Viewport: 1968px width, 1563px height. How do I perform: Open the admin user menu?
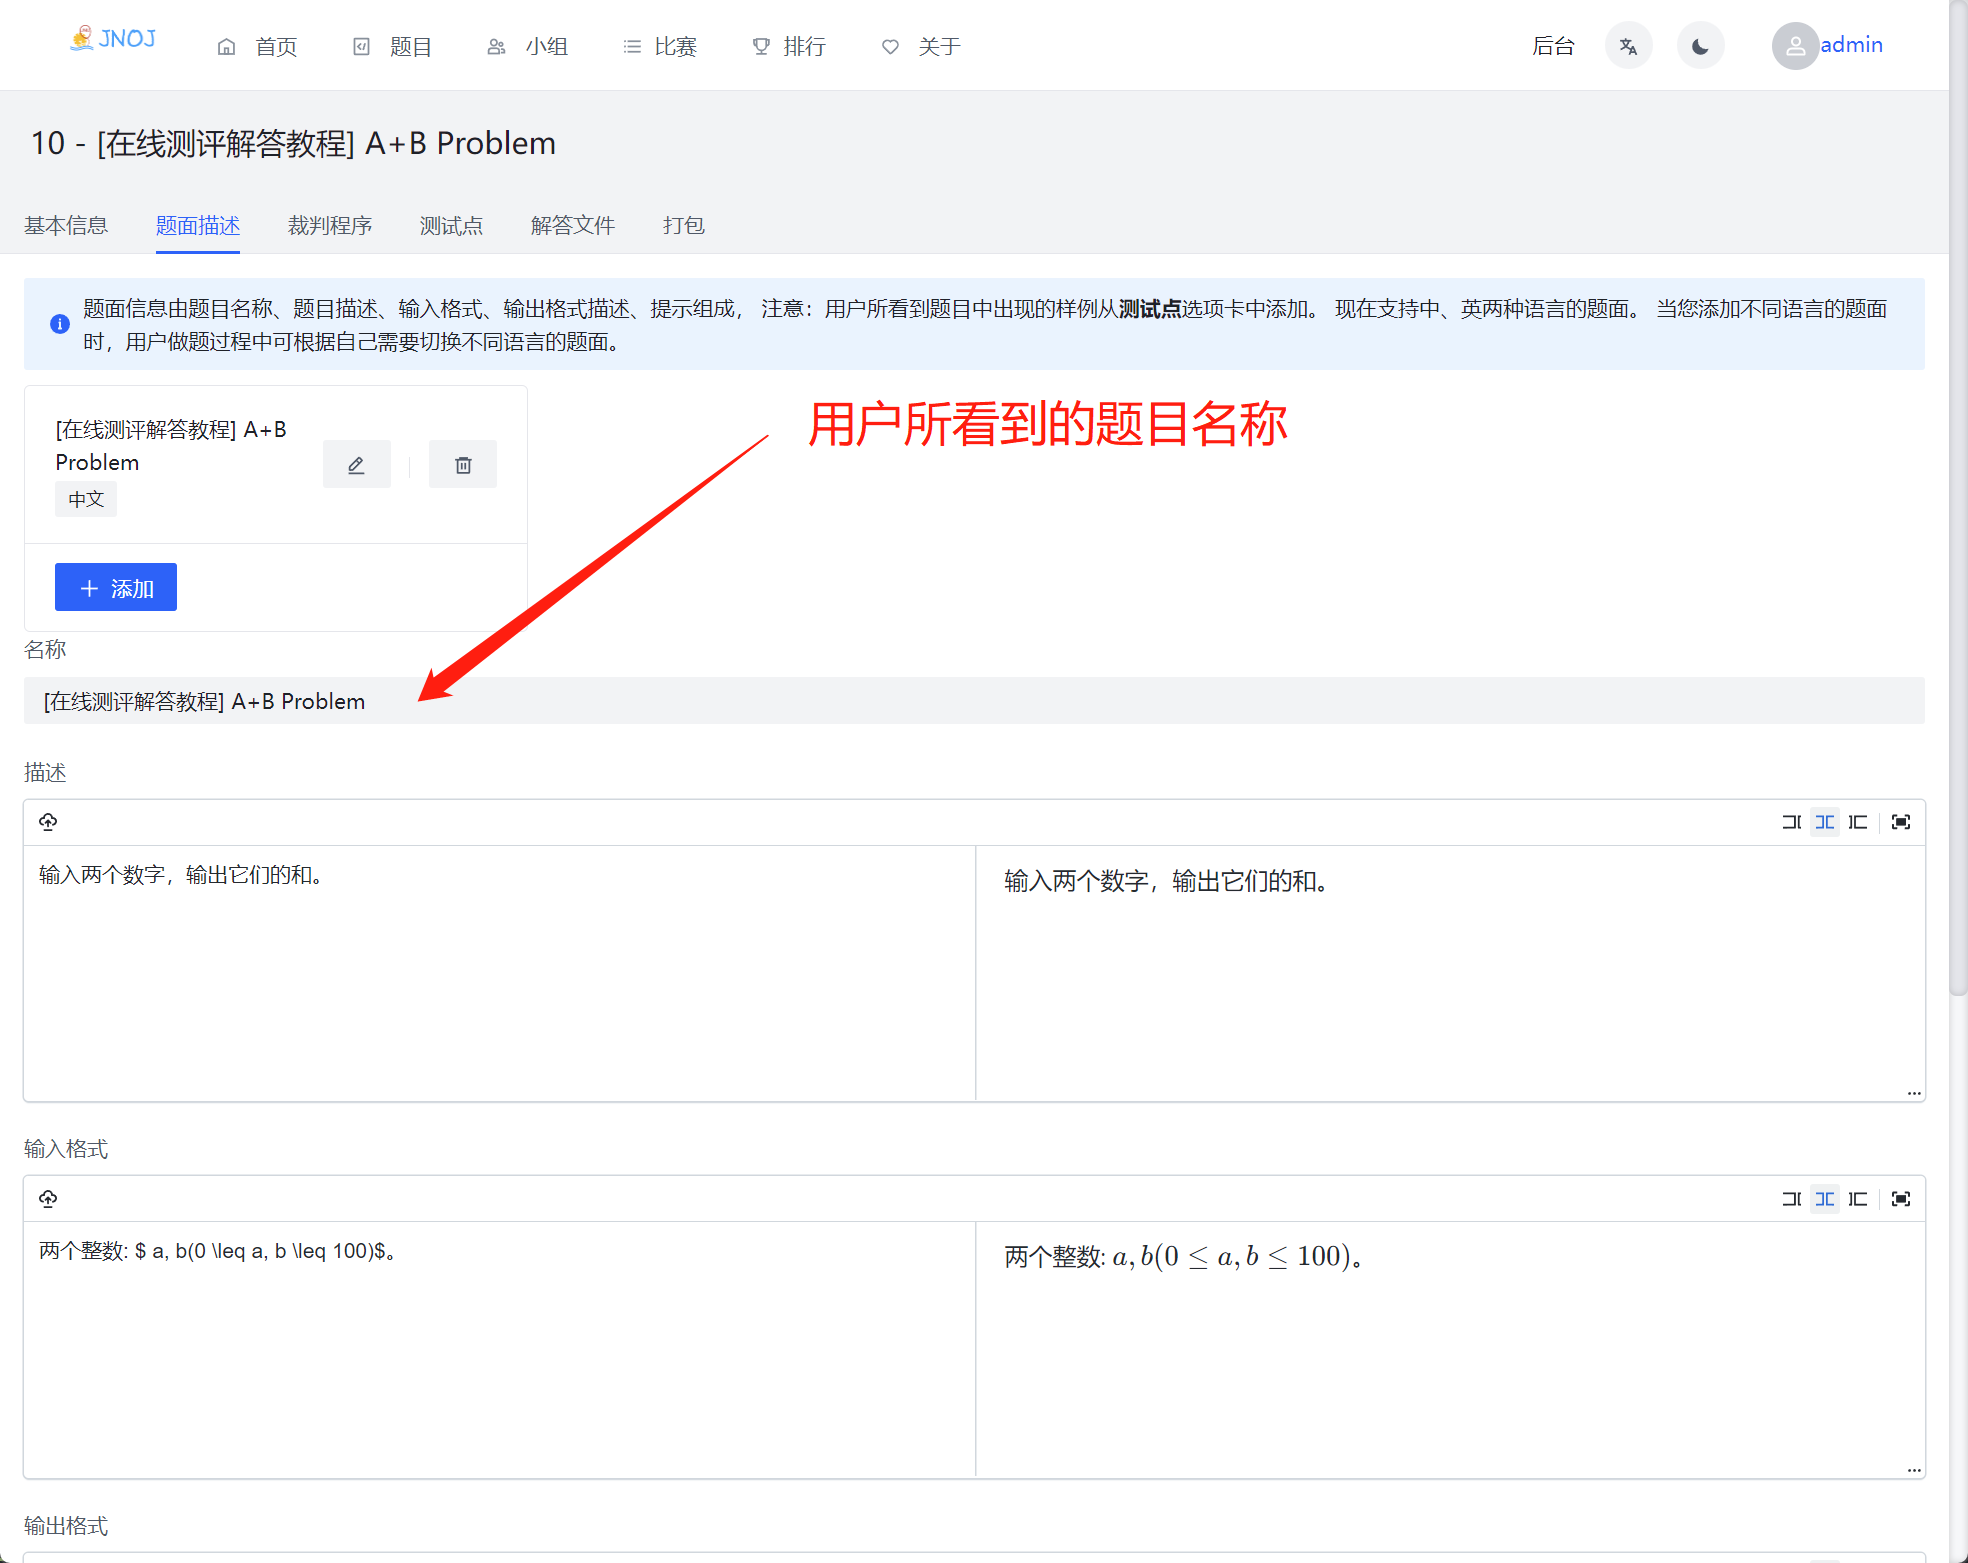pos(1851,45)
